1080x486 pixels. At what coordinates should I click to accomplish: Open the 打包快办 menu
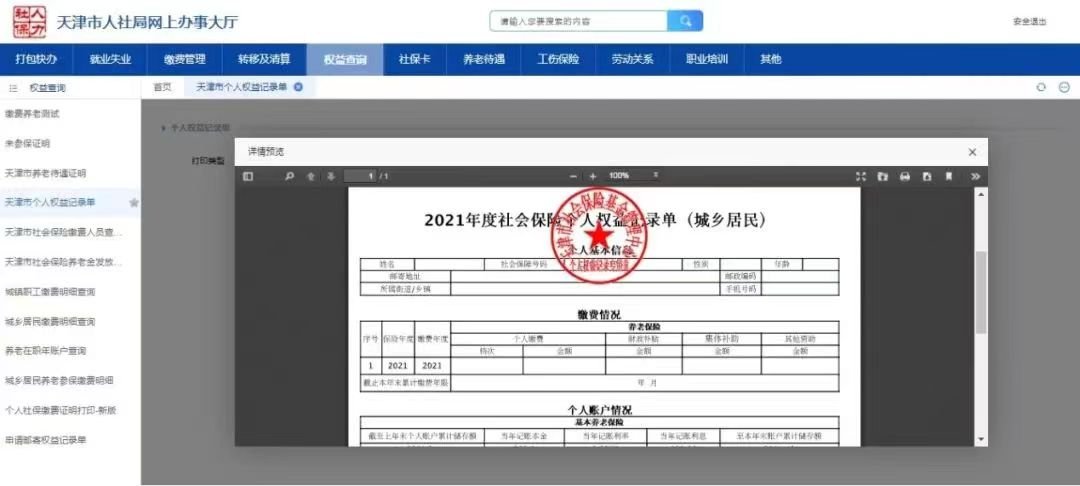pyautogui.click(x=36, y=59)
